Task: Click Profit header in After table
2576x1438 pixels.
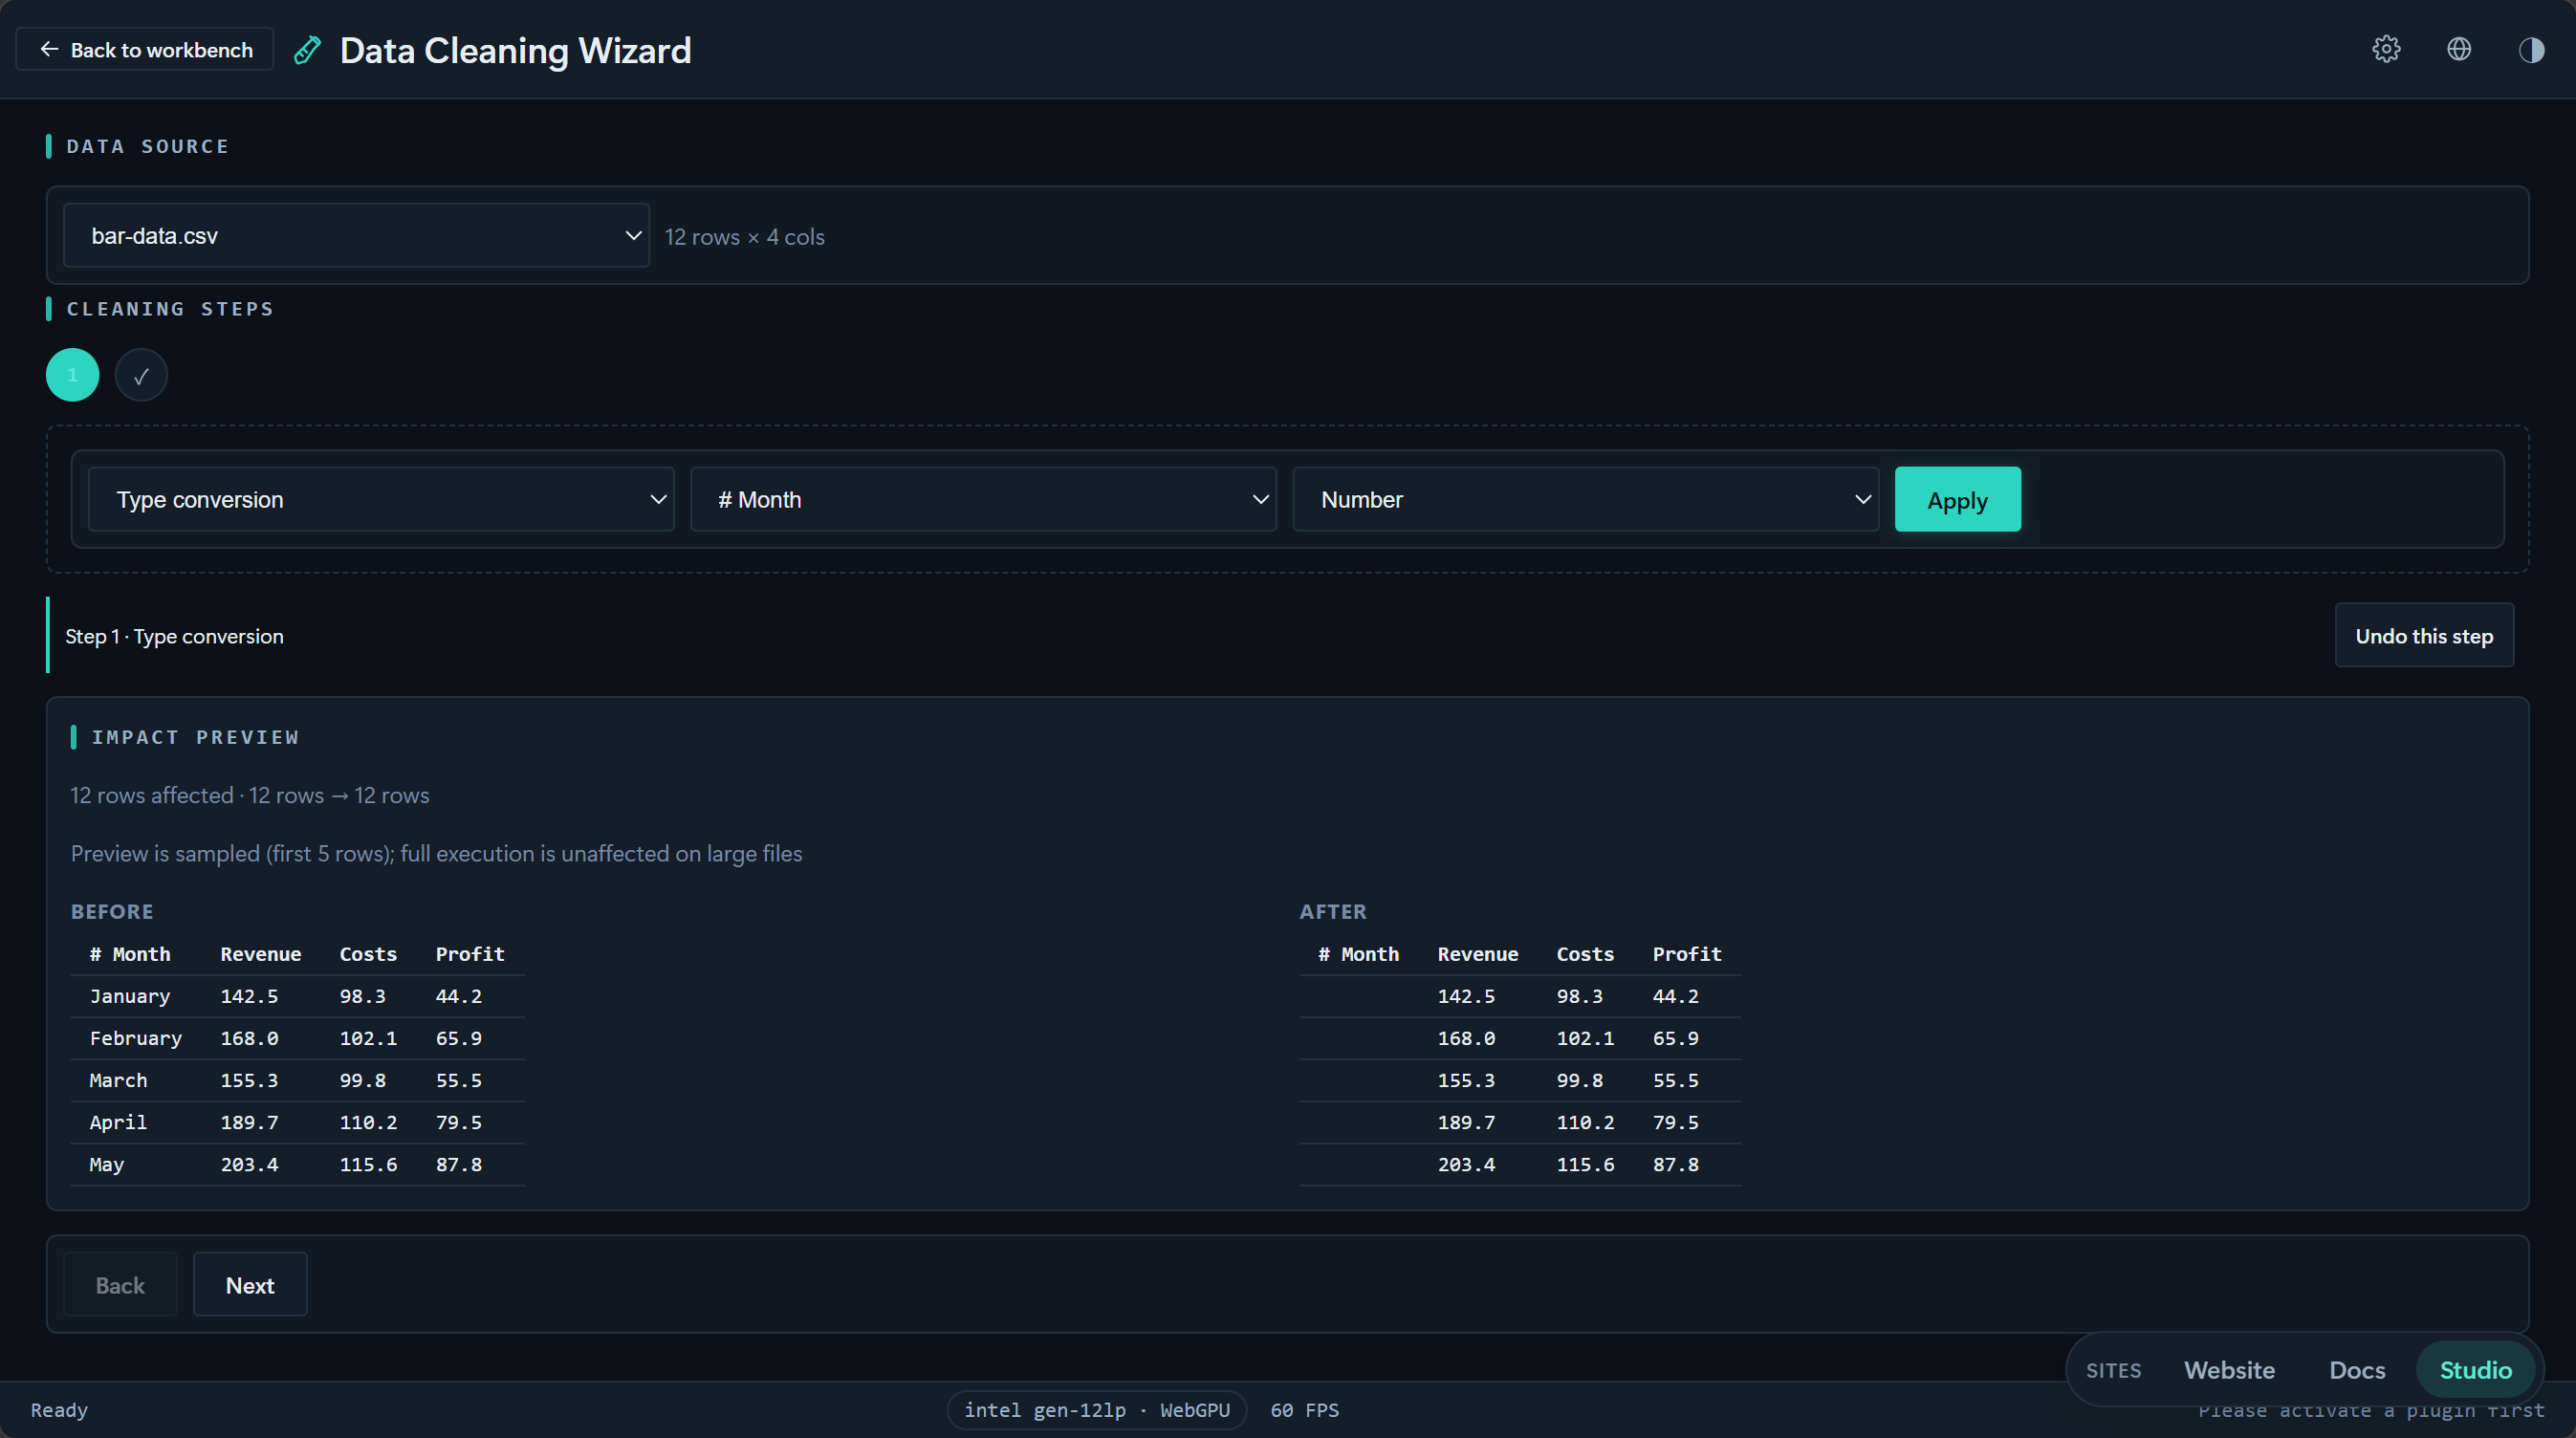Action: [x=1687, y=954]
